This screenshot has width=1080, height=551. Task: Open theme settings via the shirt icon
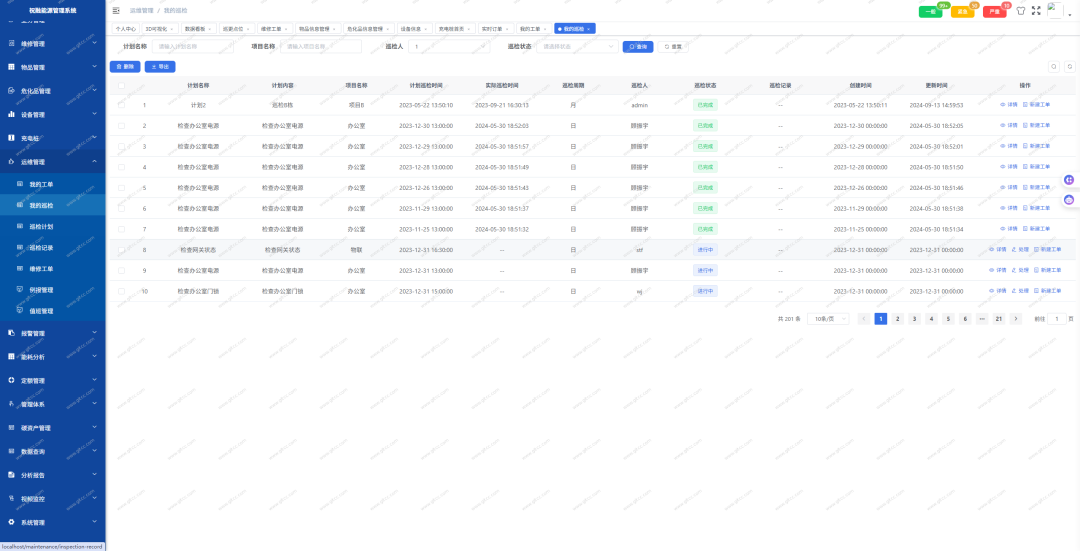point(1021,11)
